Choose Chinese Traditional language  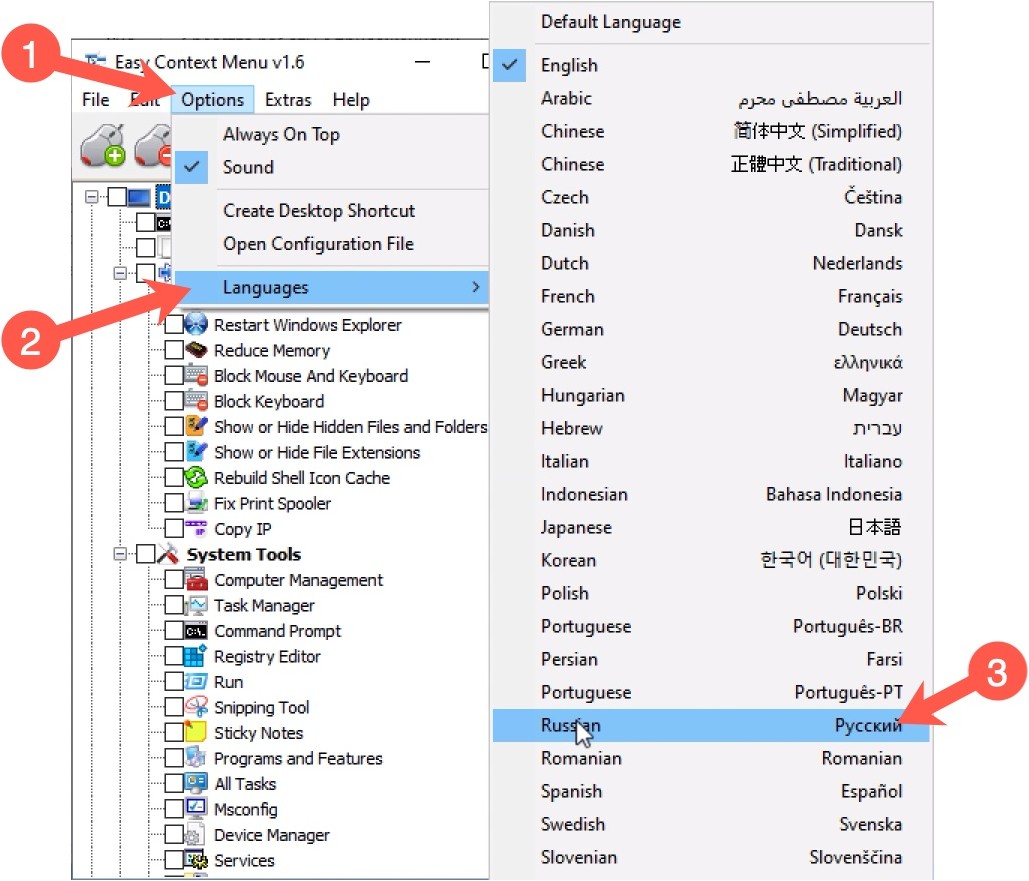coord(711,164)
